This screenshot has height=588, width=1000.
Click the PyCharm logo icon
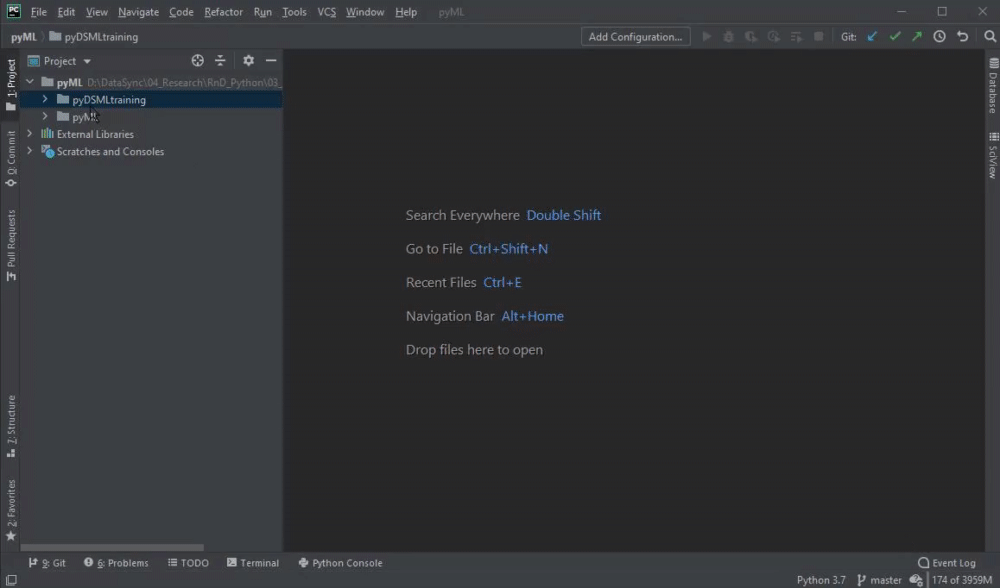tap(13, 11)
